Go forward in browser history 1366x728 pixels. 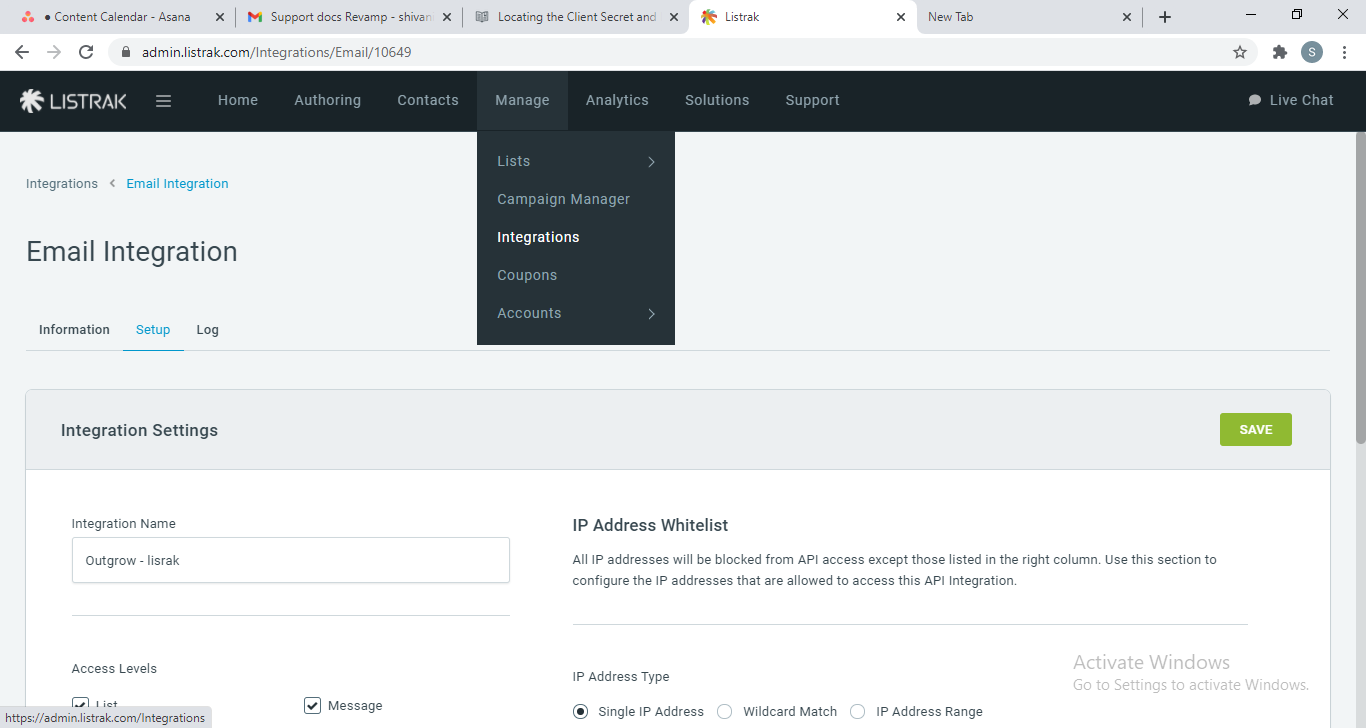tap(54, 52)
